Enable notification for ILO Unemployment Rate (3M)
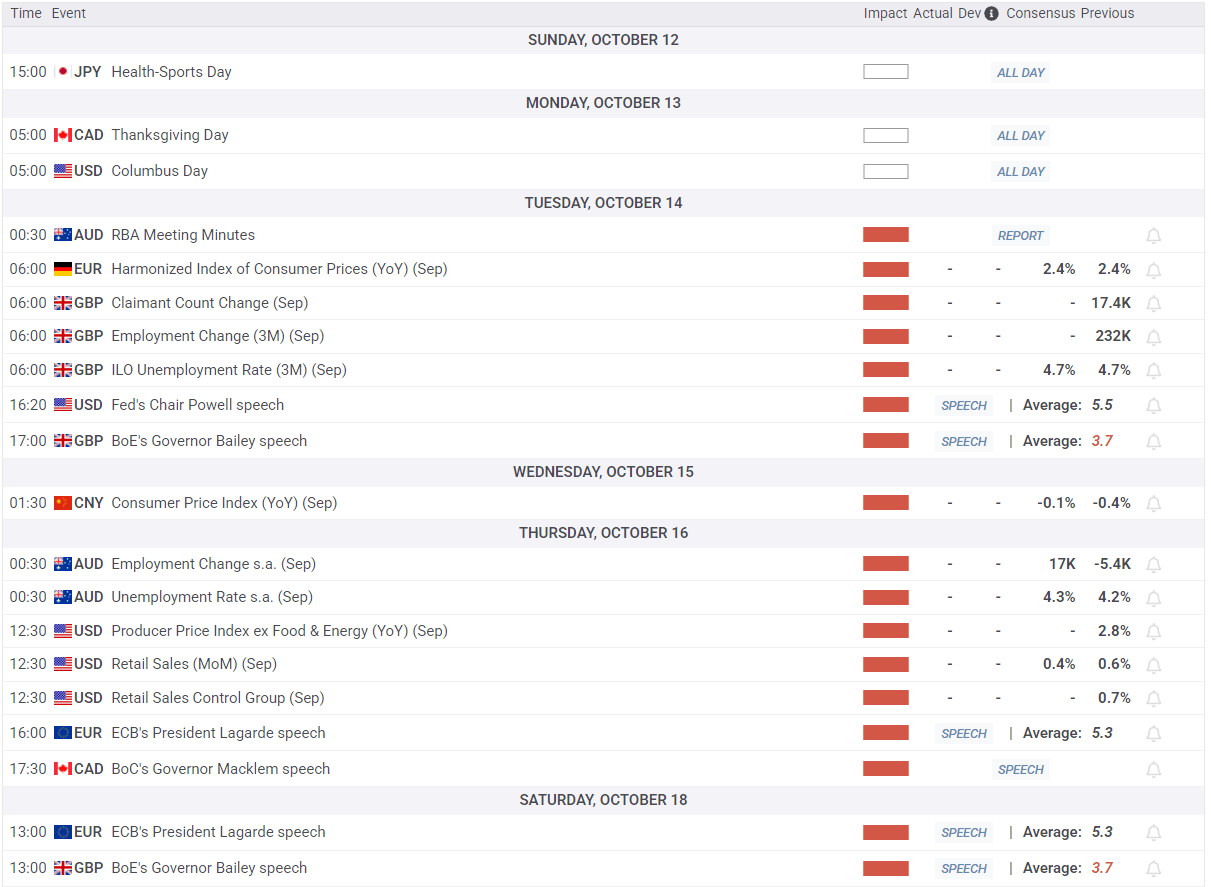Viewport: 1211px width, 887px height. pyautogui.click(x=1153, y=371)
